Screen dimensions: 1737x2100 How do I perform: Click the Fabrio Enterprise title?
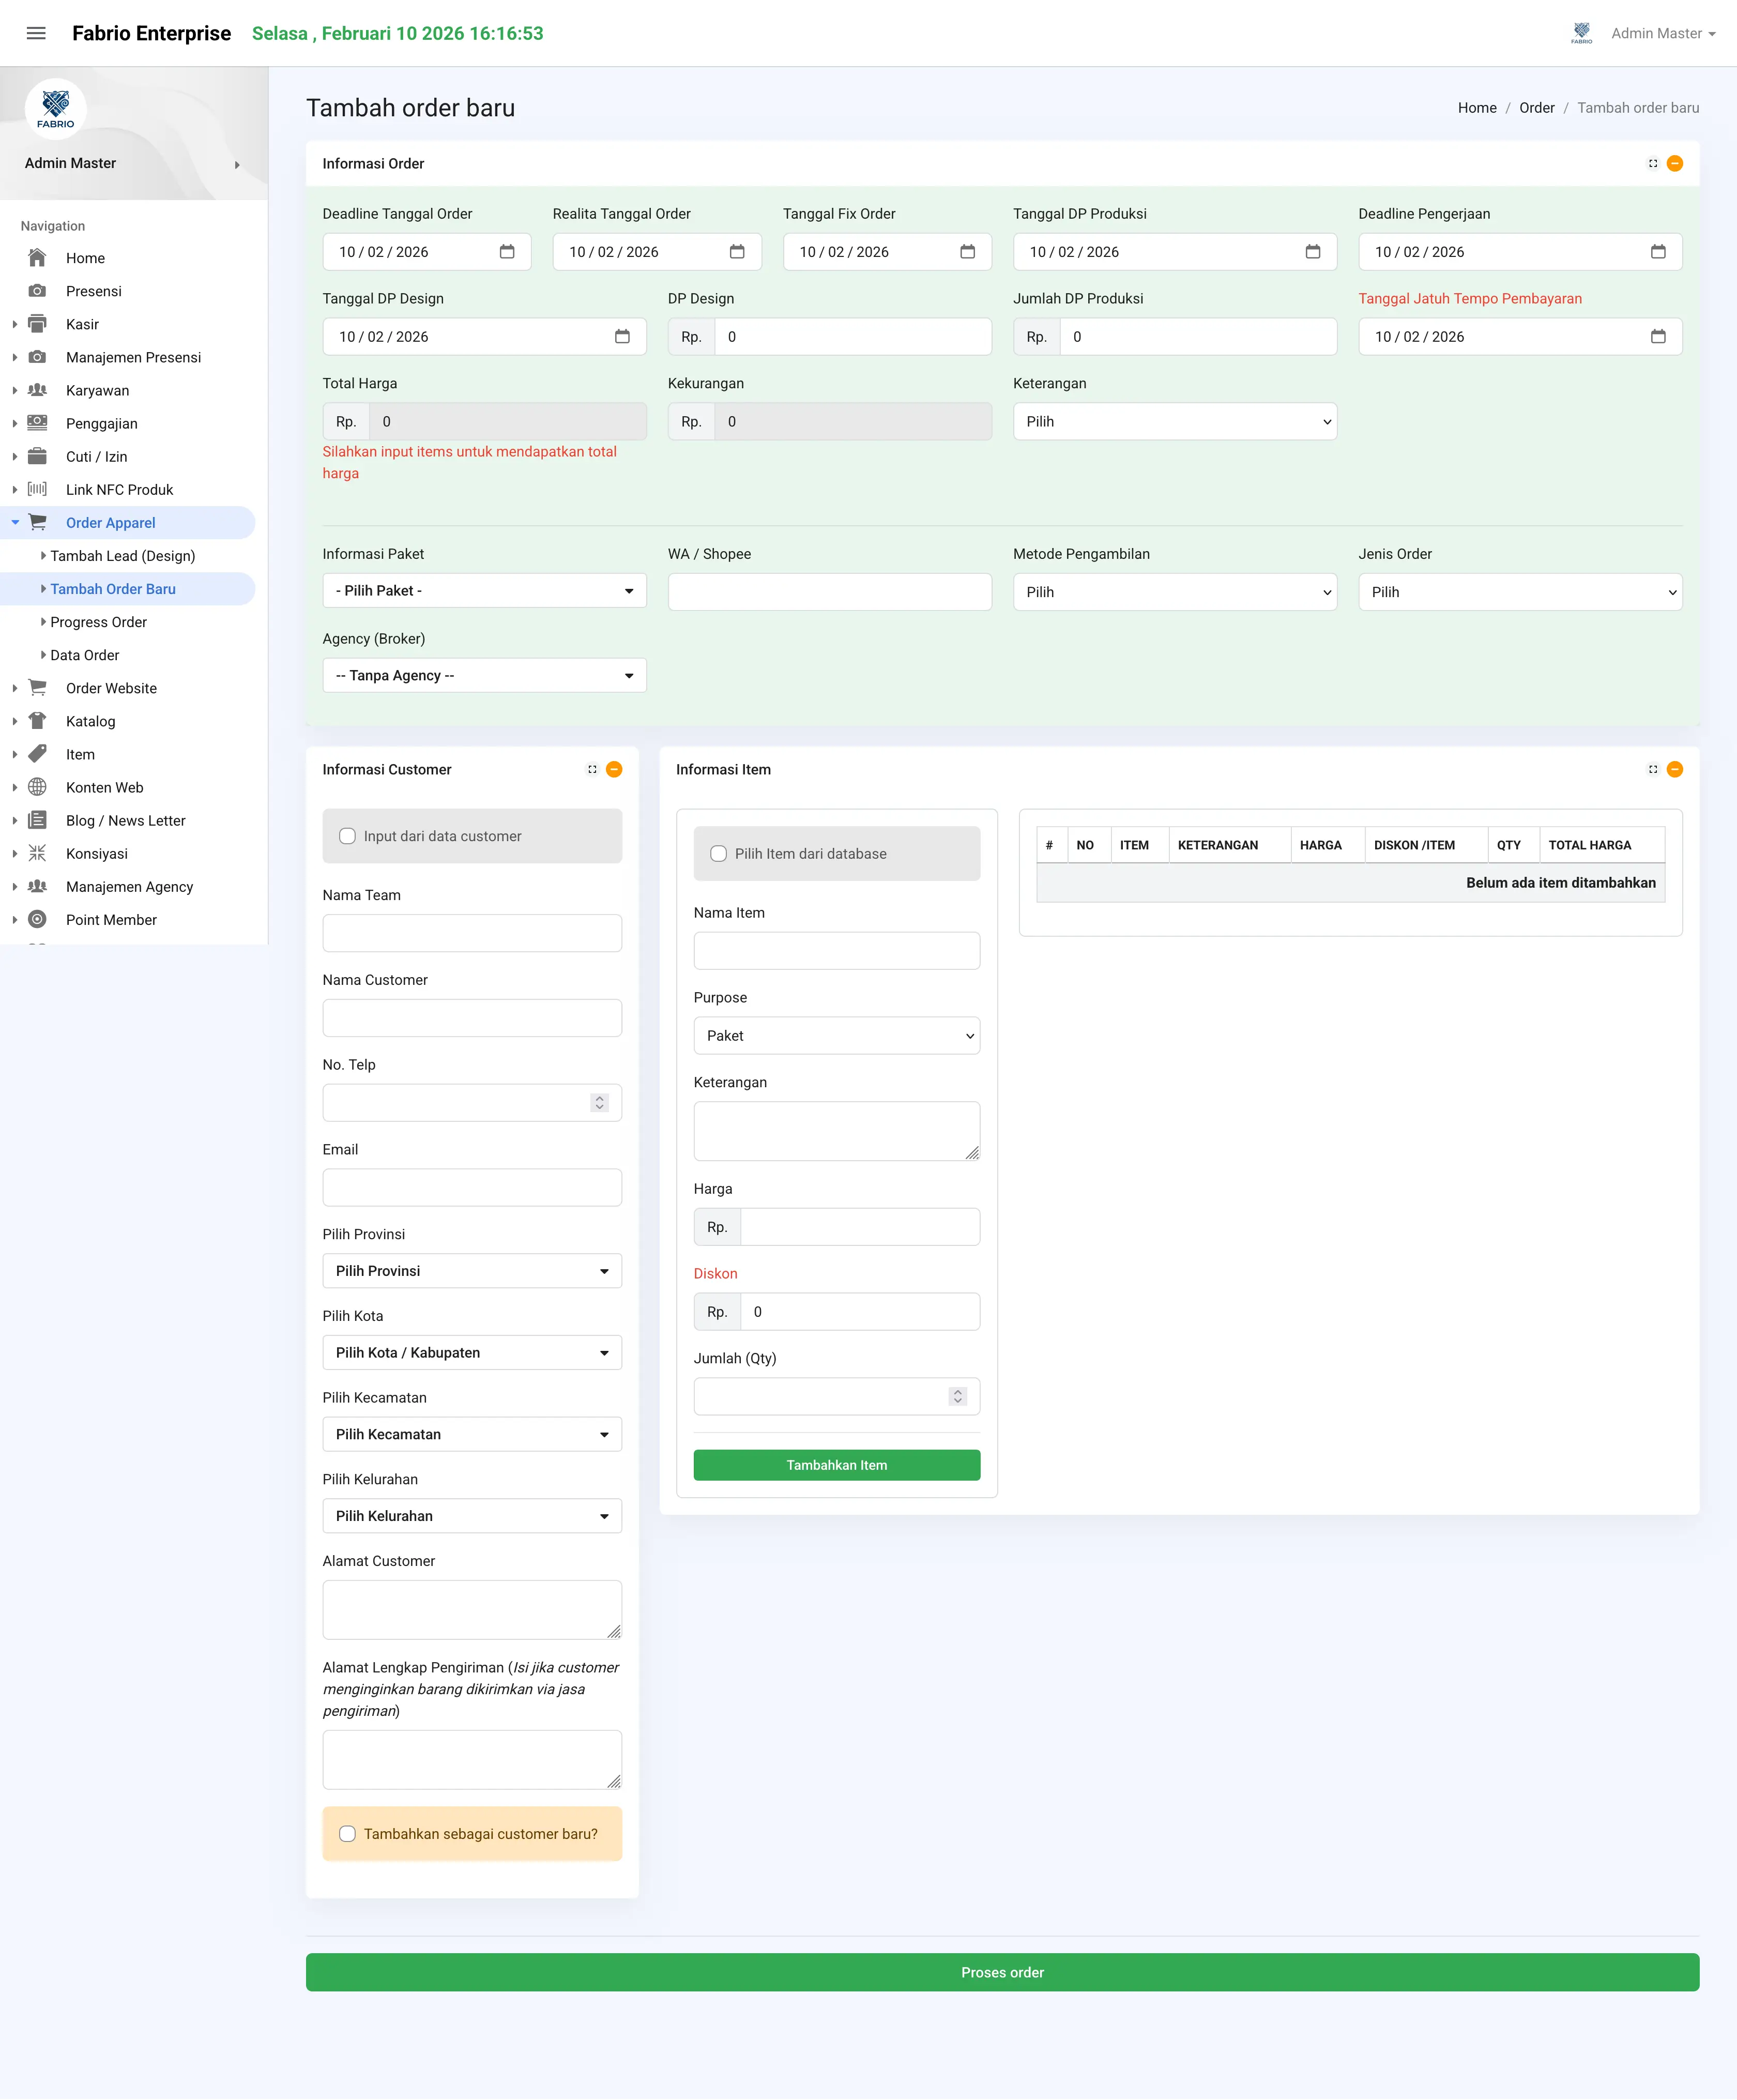coord(151,33)
